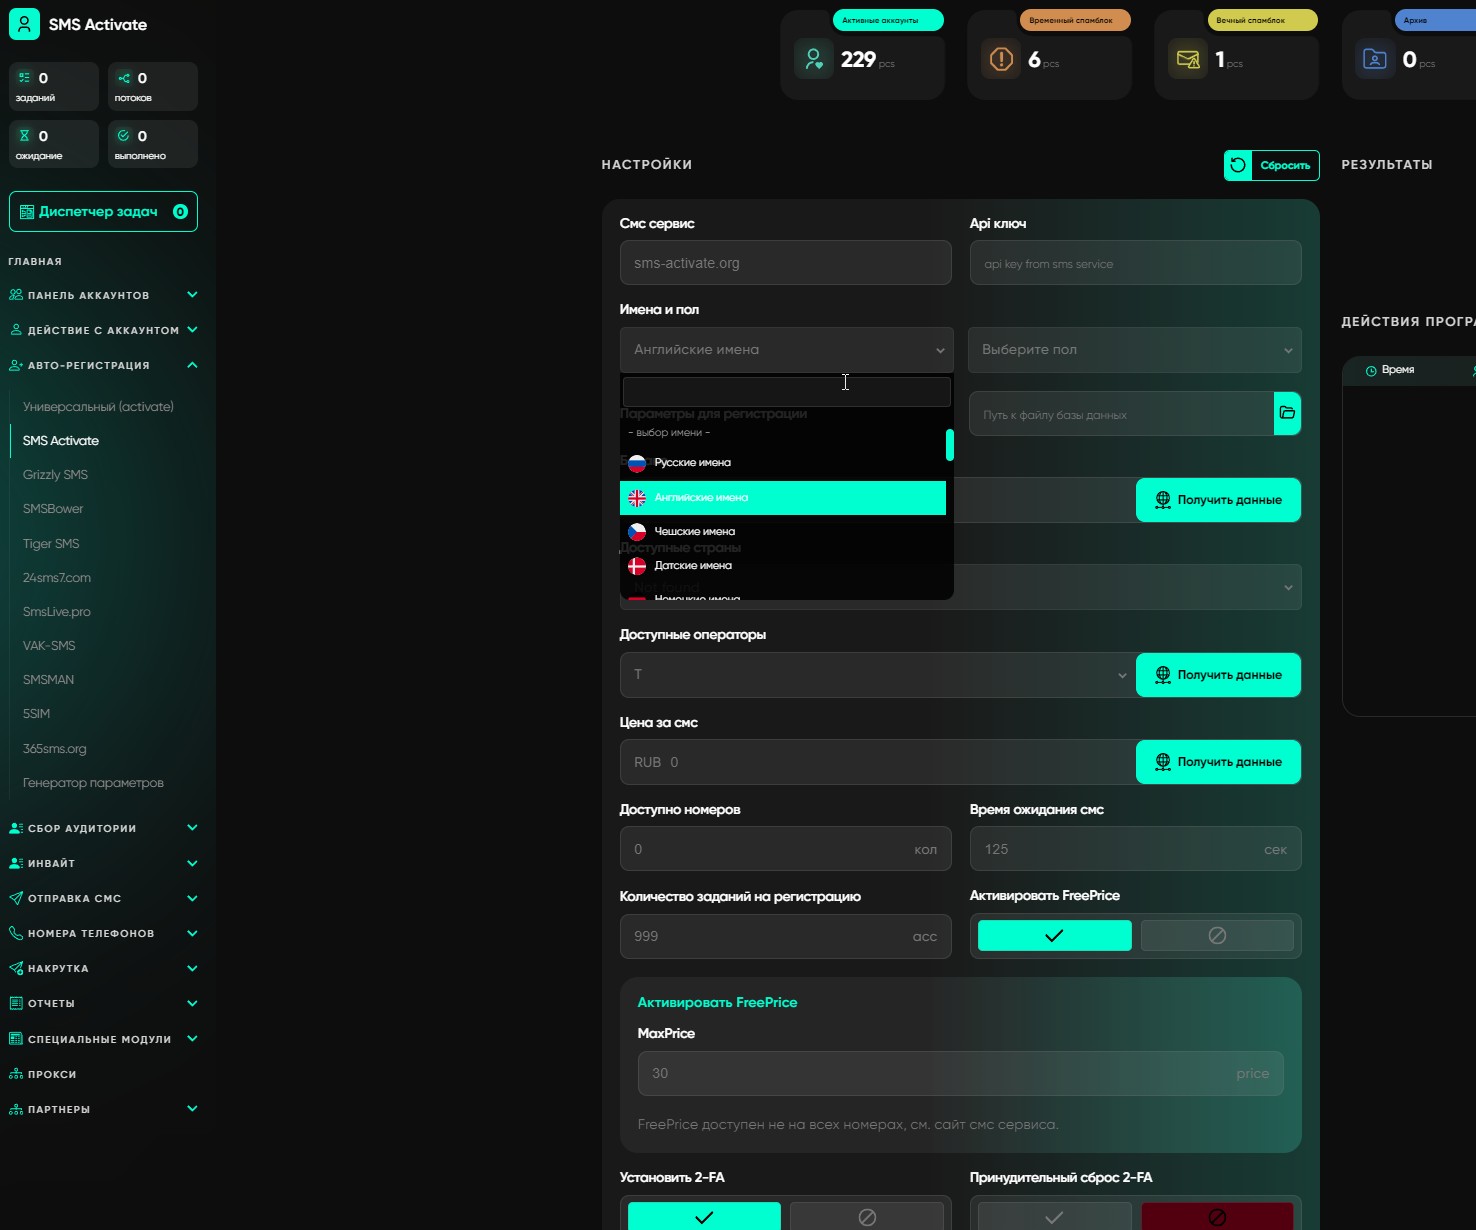Click the потоков counter icon
Viewport: 1476px width, 1230px height.
[x=124, y=78]
